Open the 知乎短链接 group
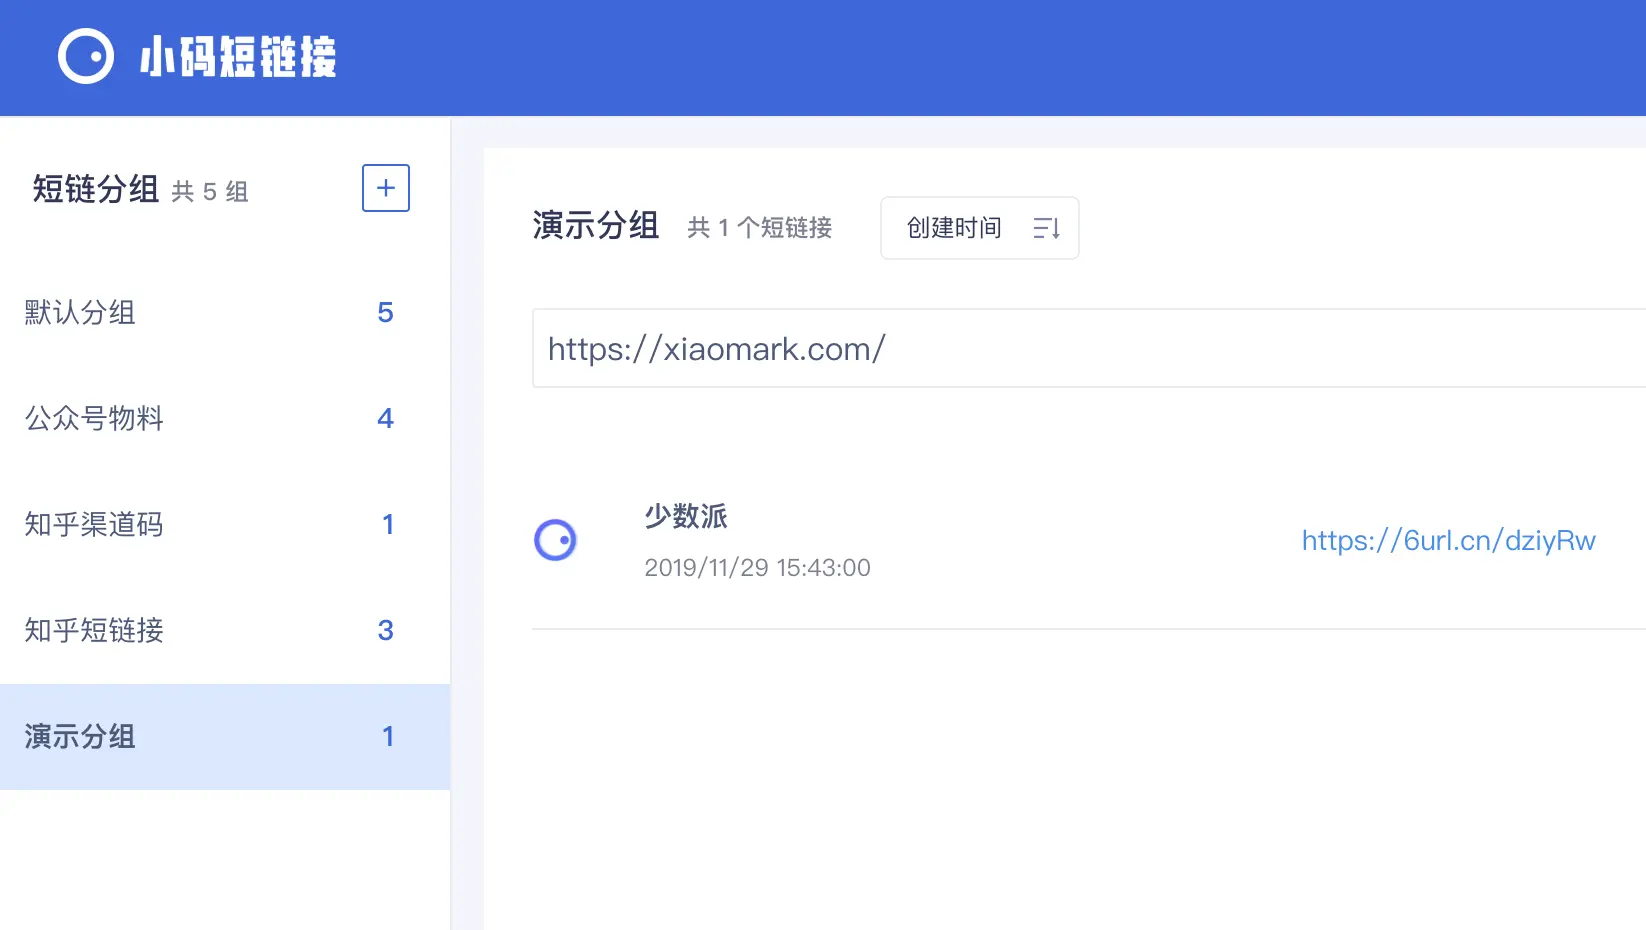Viewport: 1646px width, 930px height. click(x=93, y=631)
